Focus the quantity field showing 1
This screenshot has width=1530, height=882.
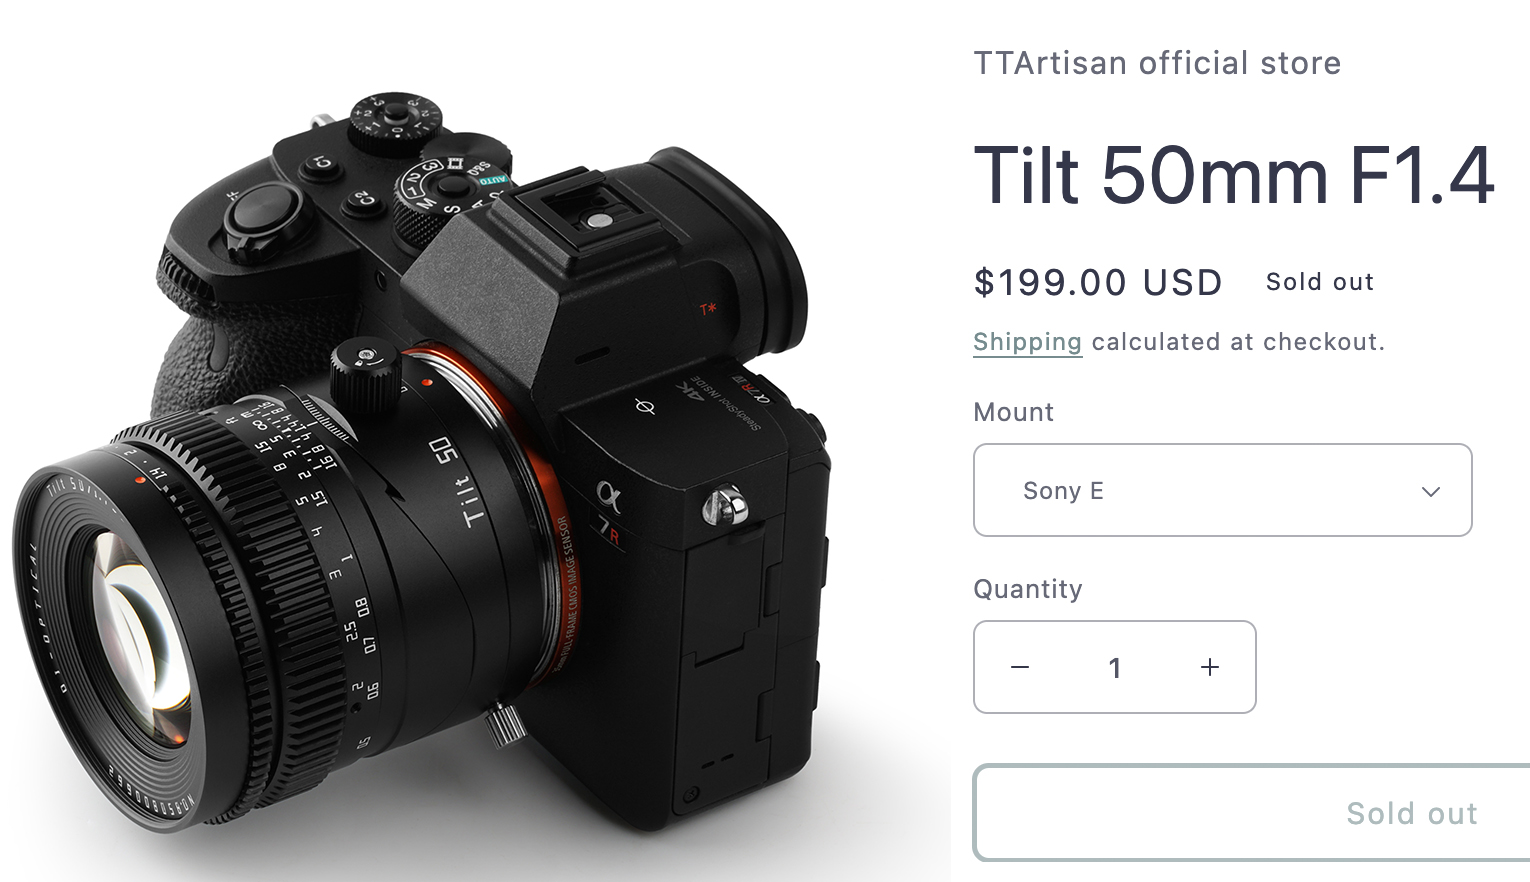point(1115,667)
